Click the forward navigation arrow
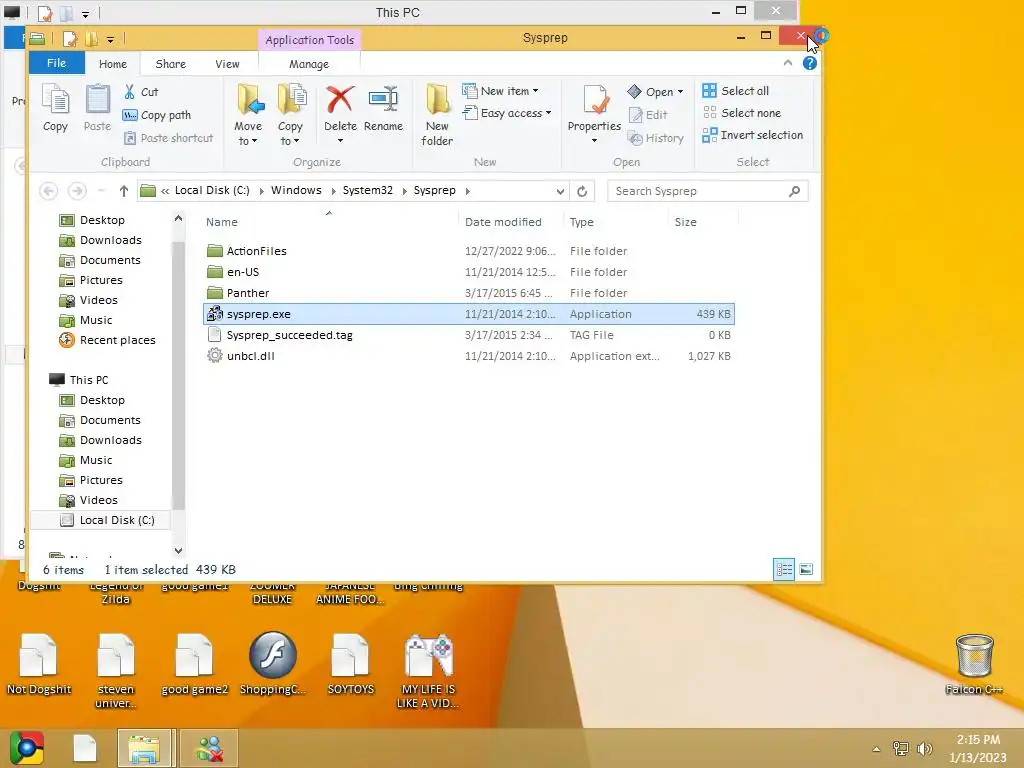This screenshot has height=768, width=1024. (x=77, y=191)
